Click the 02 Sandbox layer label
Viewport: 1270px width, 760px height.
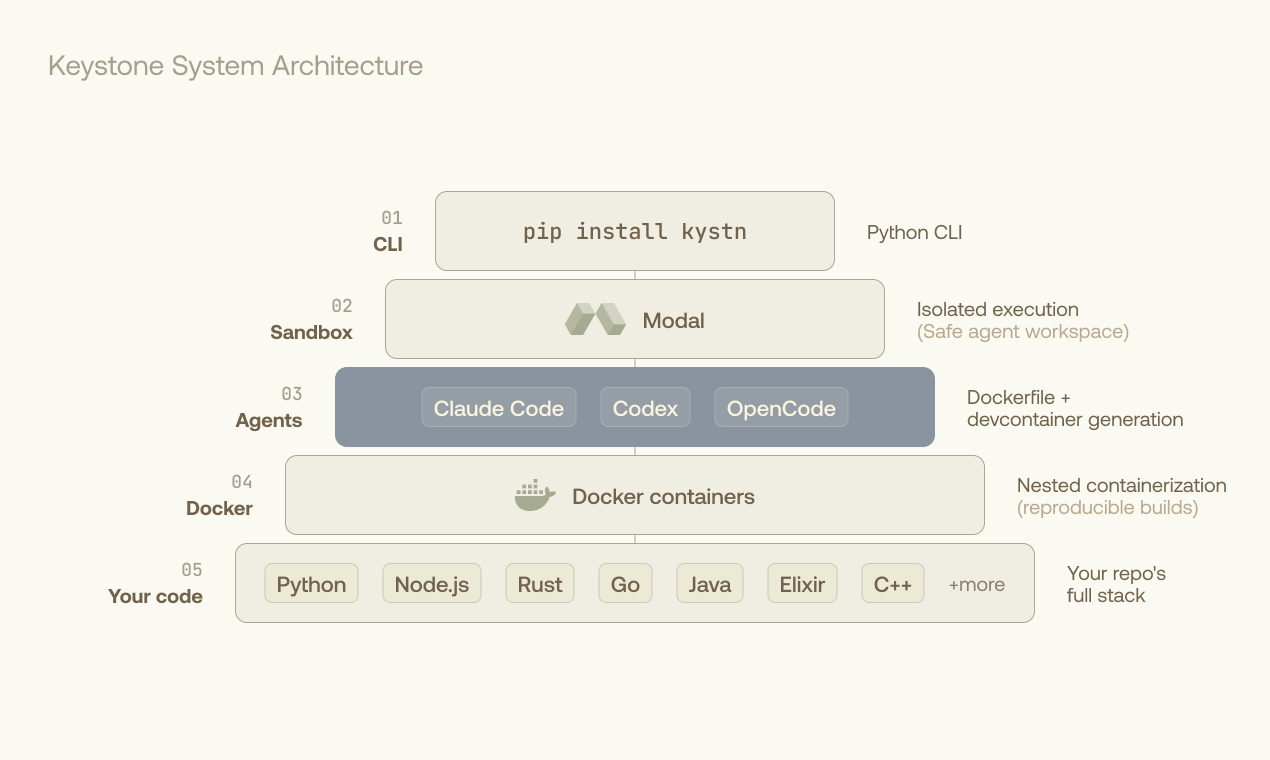[312, 320]
